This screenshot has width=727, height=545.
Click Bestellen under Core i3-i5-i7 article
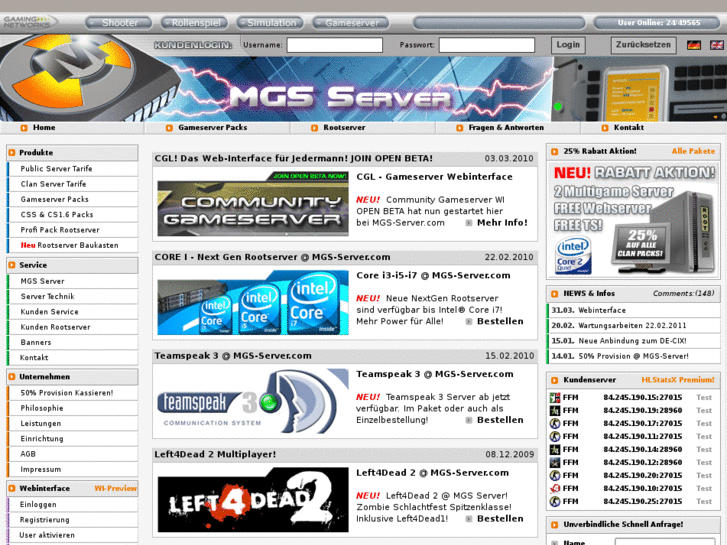tap(500, 321)
